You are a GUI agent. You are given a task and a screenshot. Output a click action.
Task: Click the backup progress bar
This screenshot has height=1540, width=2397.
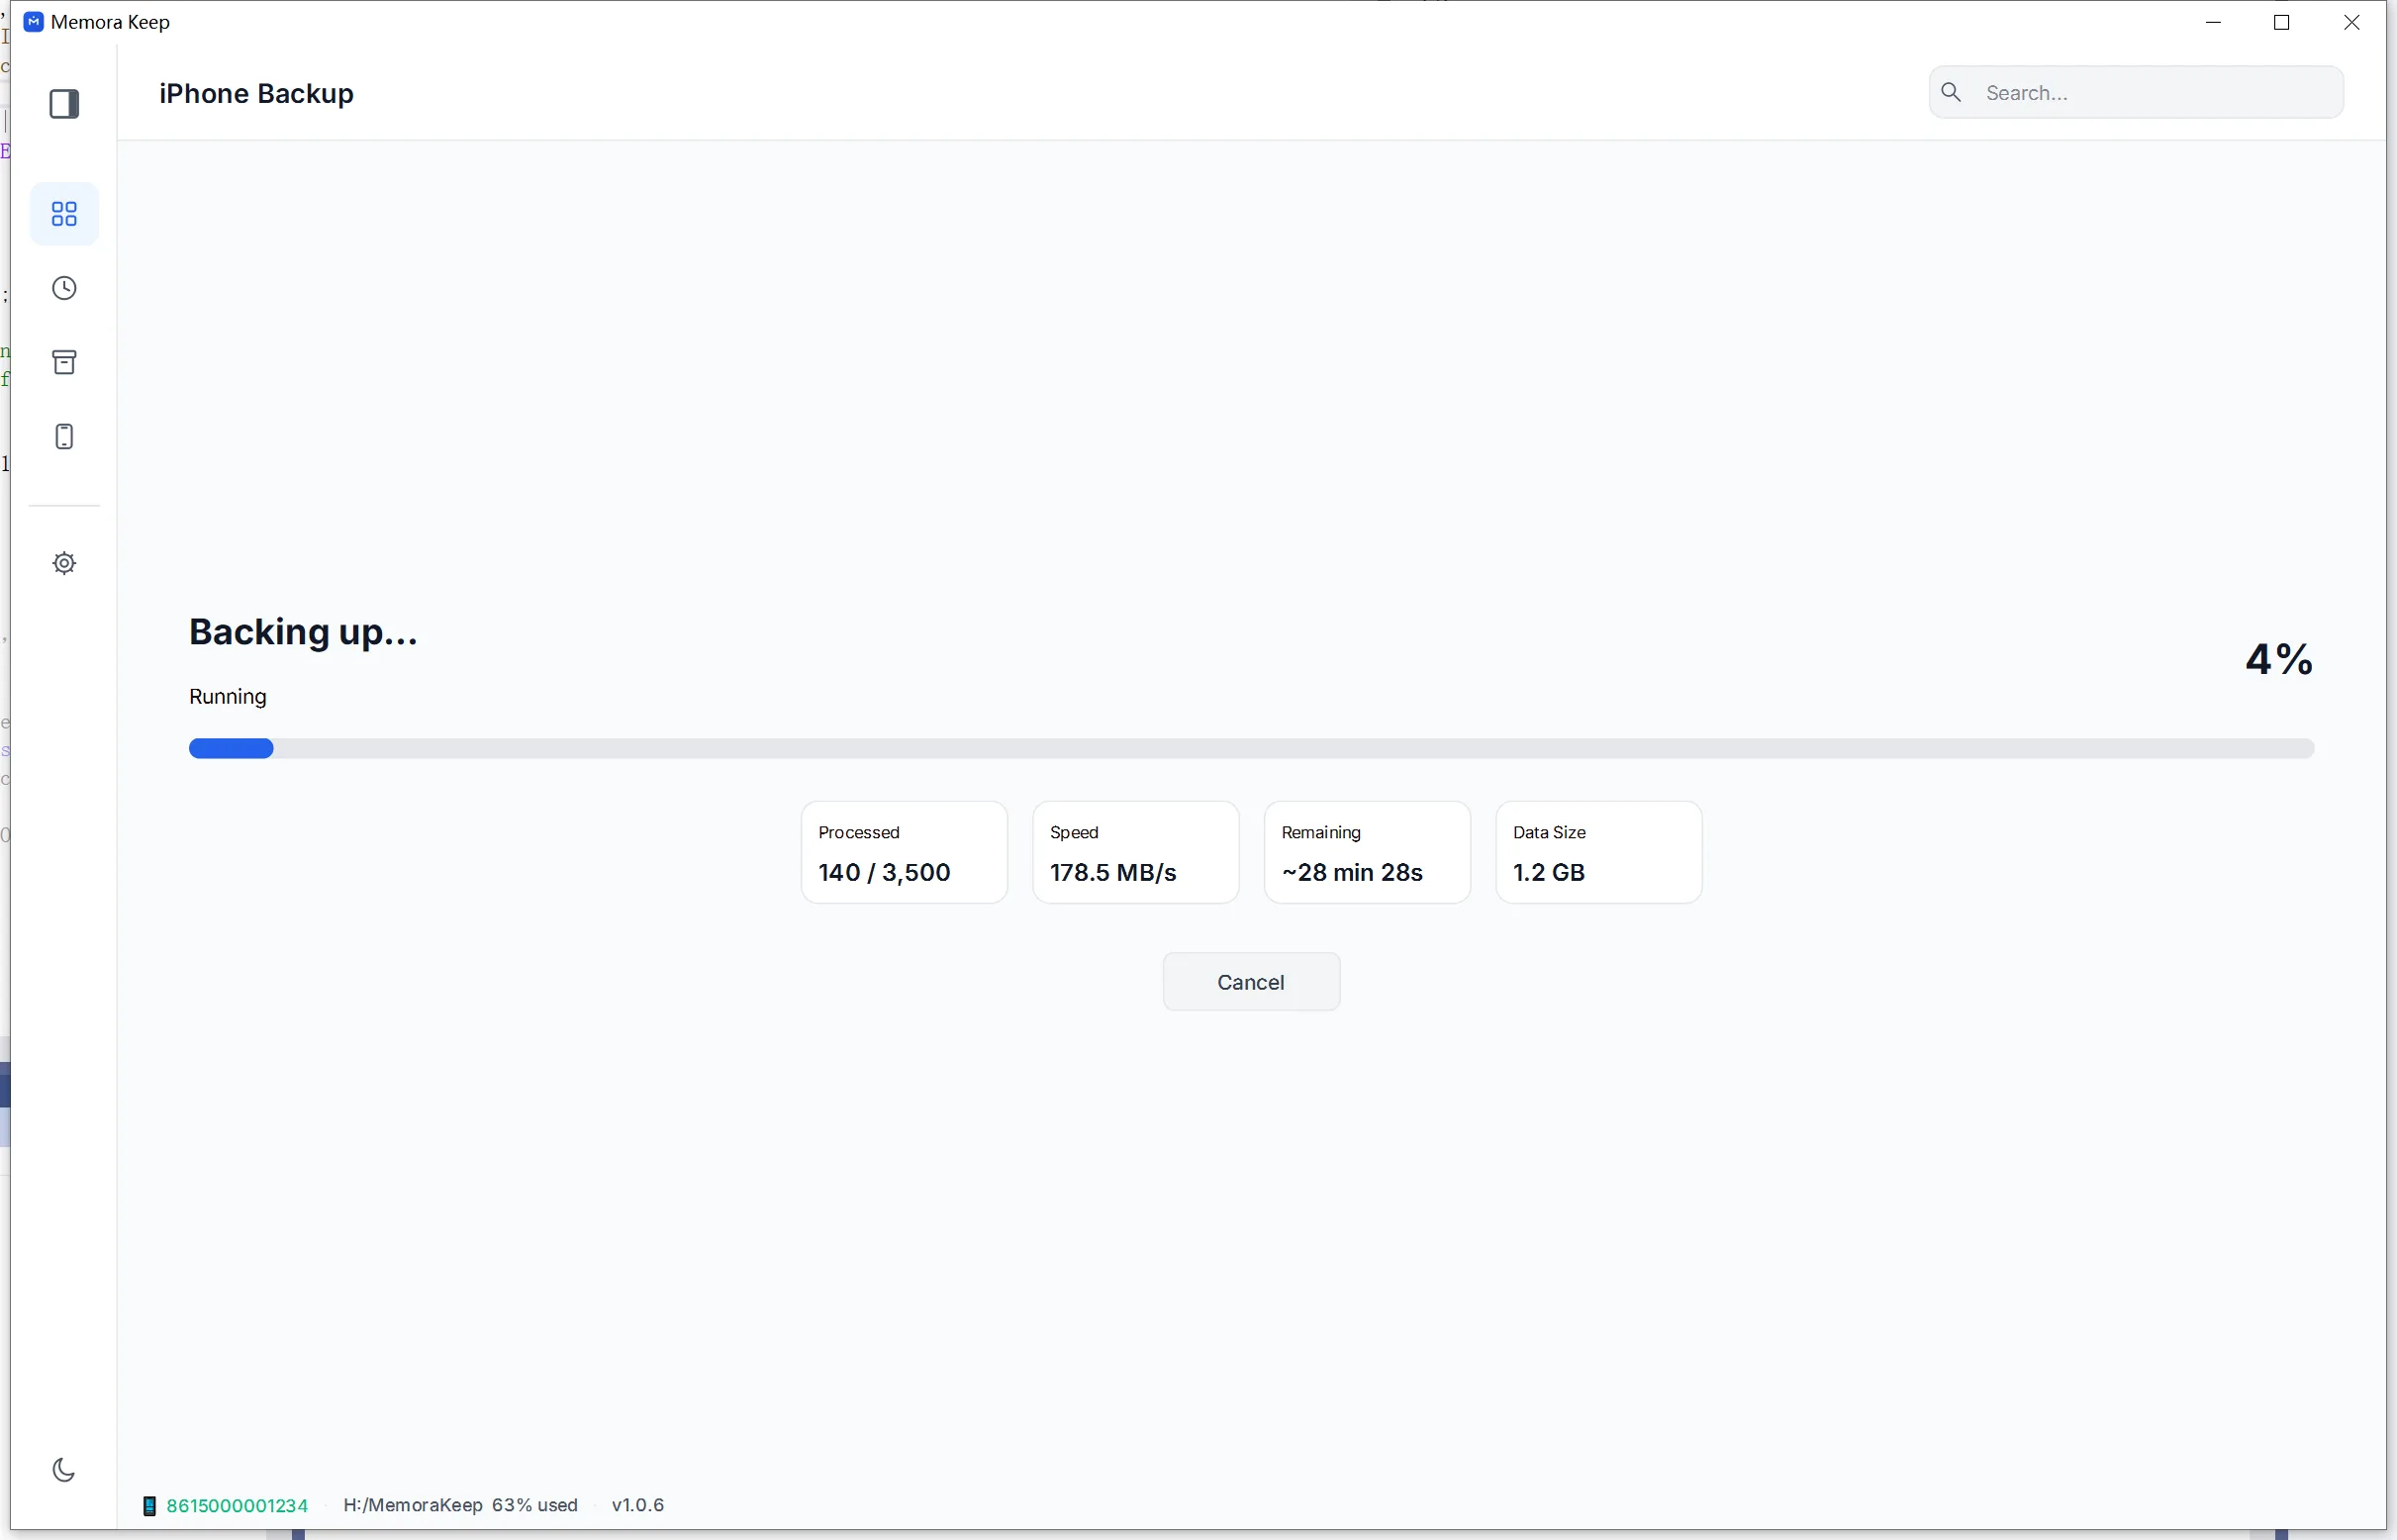1251,749
